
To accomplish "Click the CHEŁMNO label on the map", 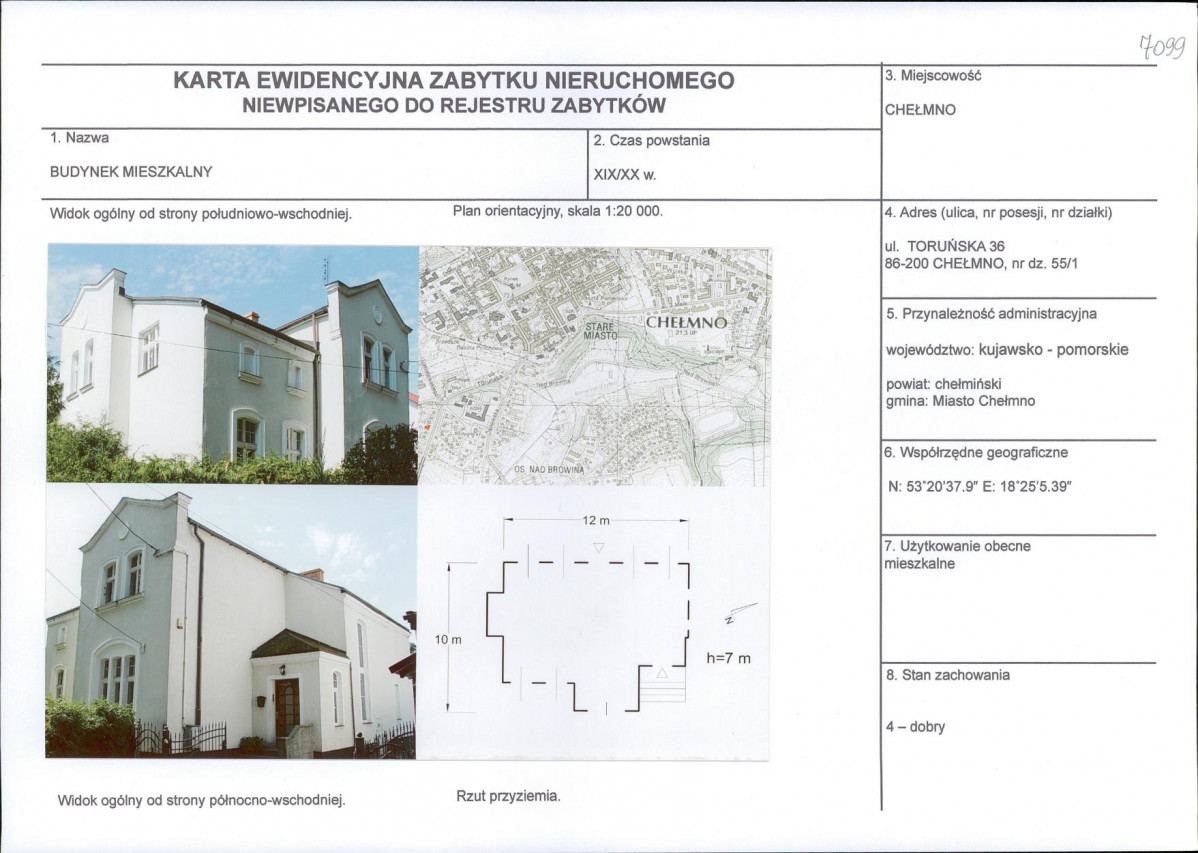I will (x=686, y=323).
